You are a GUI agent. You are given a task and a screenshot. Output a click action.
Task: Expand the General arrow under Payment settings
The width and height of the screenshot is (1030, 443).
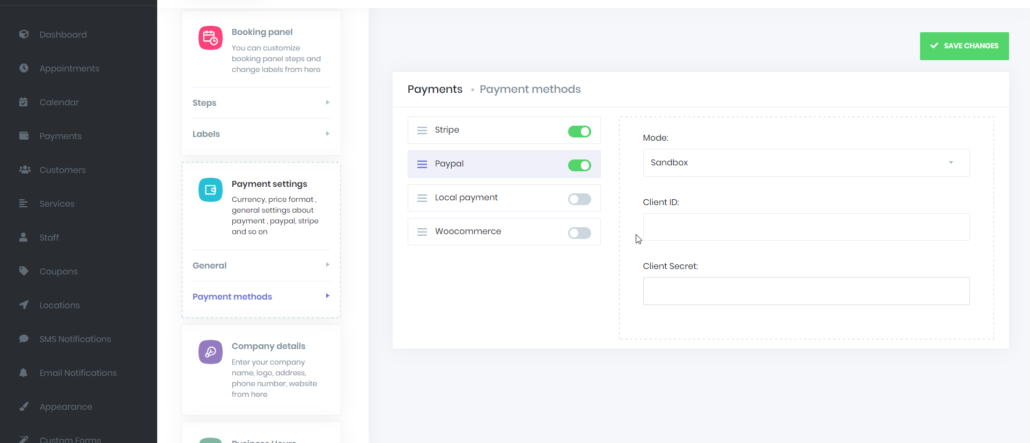(327, 265)
